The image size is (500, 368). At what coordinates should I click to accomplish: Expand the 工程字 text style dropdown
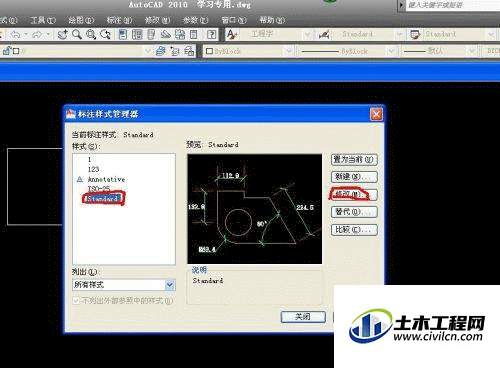point(308,34)
